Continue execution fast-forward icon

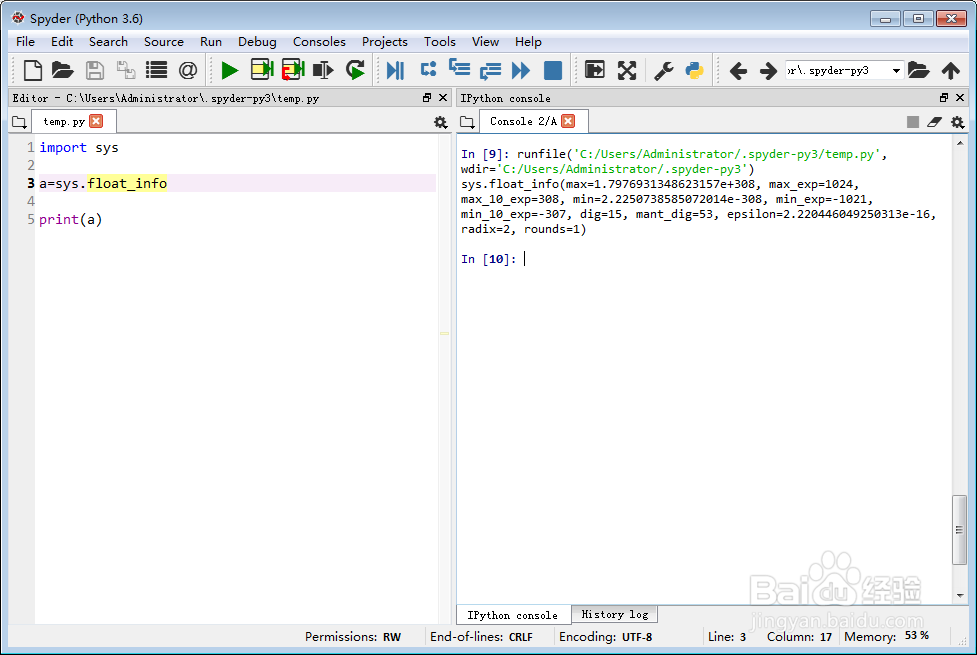(521, 70)
